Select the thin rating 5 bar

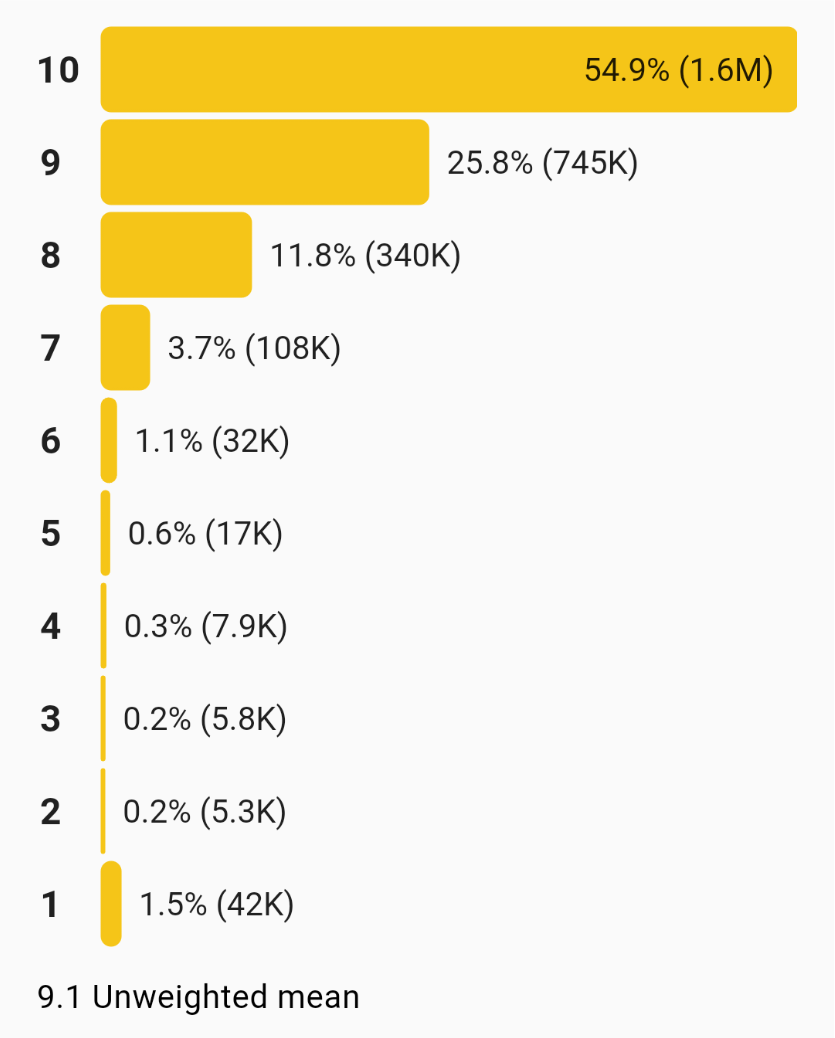pyautogui.click(x=105, y=533)
